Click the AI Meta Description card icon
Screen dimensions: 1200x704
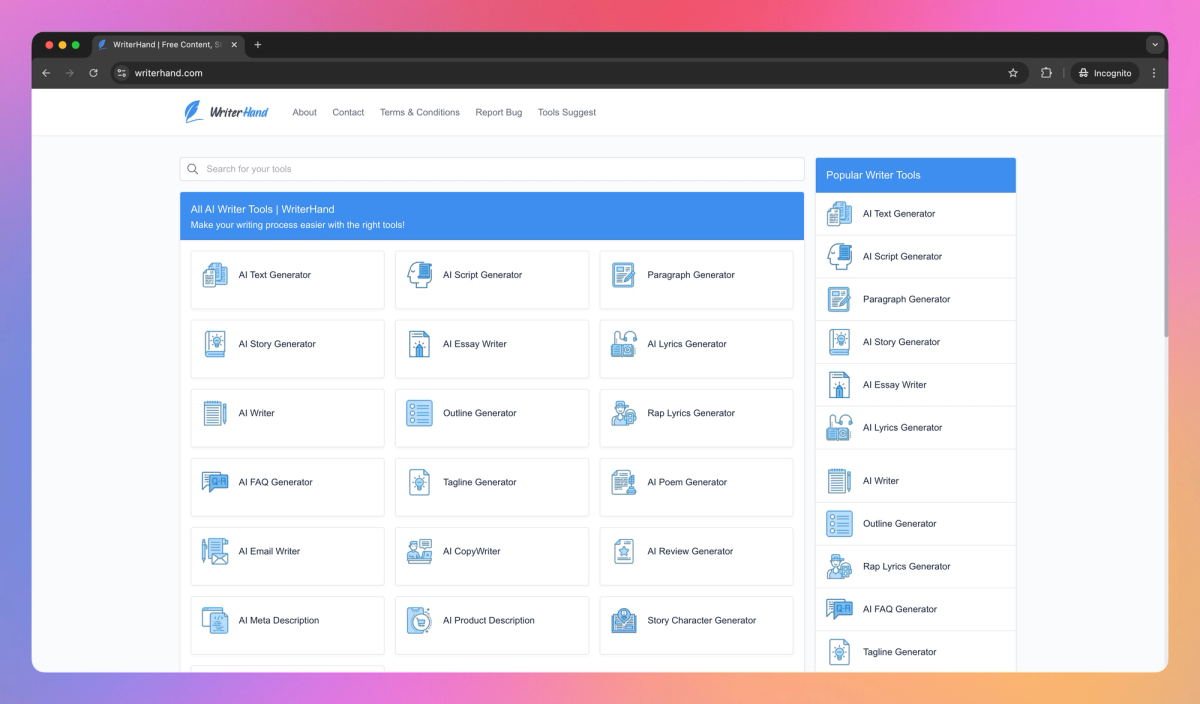(215, 620)
